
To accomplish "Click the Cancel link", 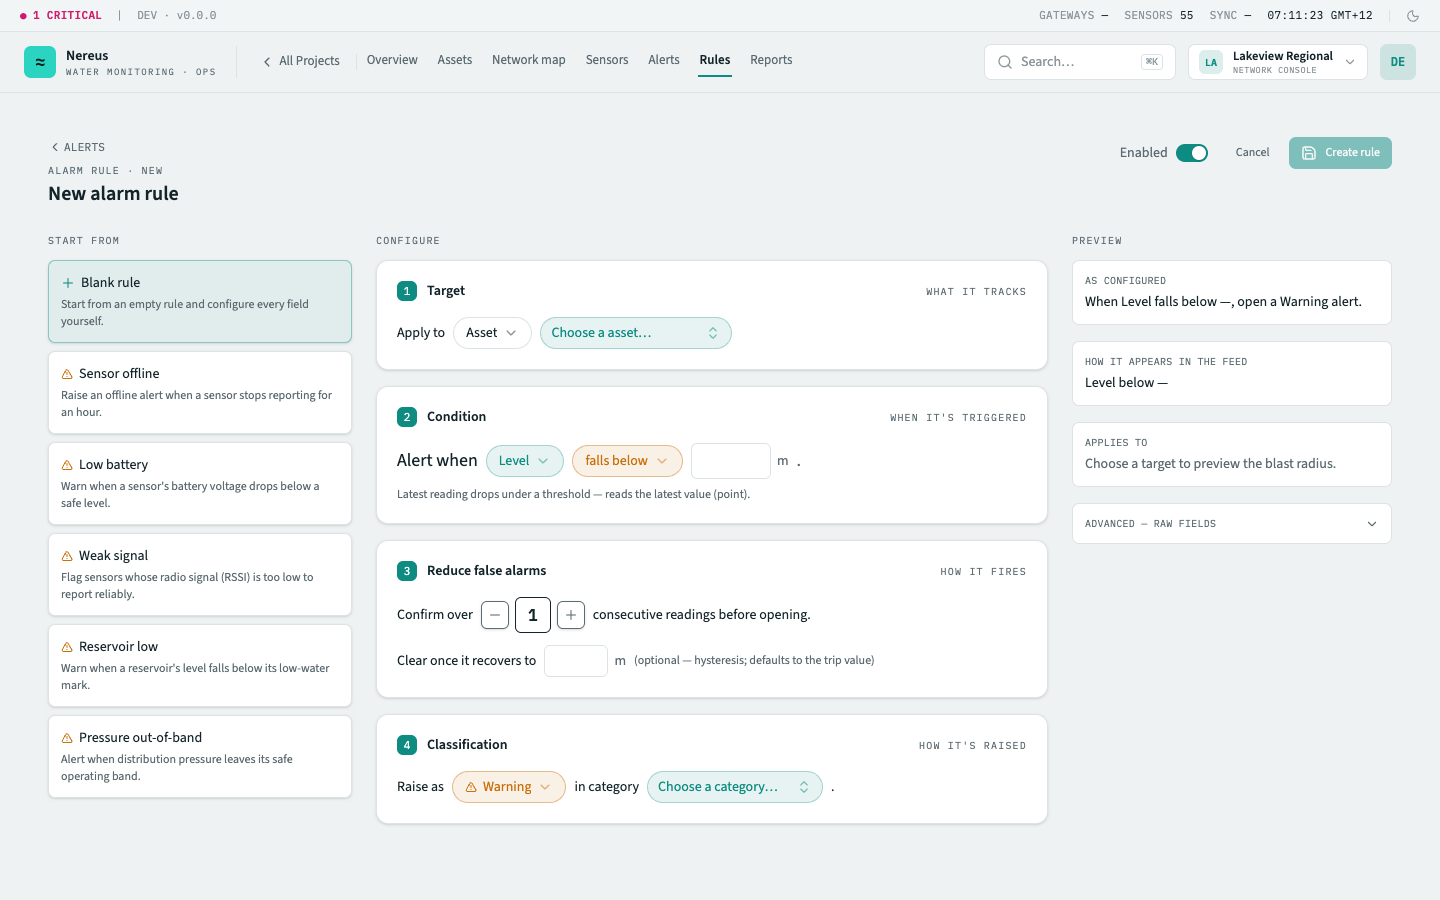I will [x=1252, y=153].
